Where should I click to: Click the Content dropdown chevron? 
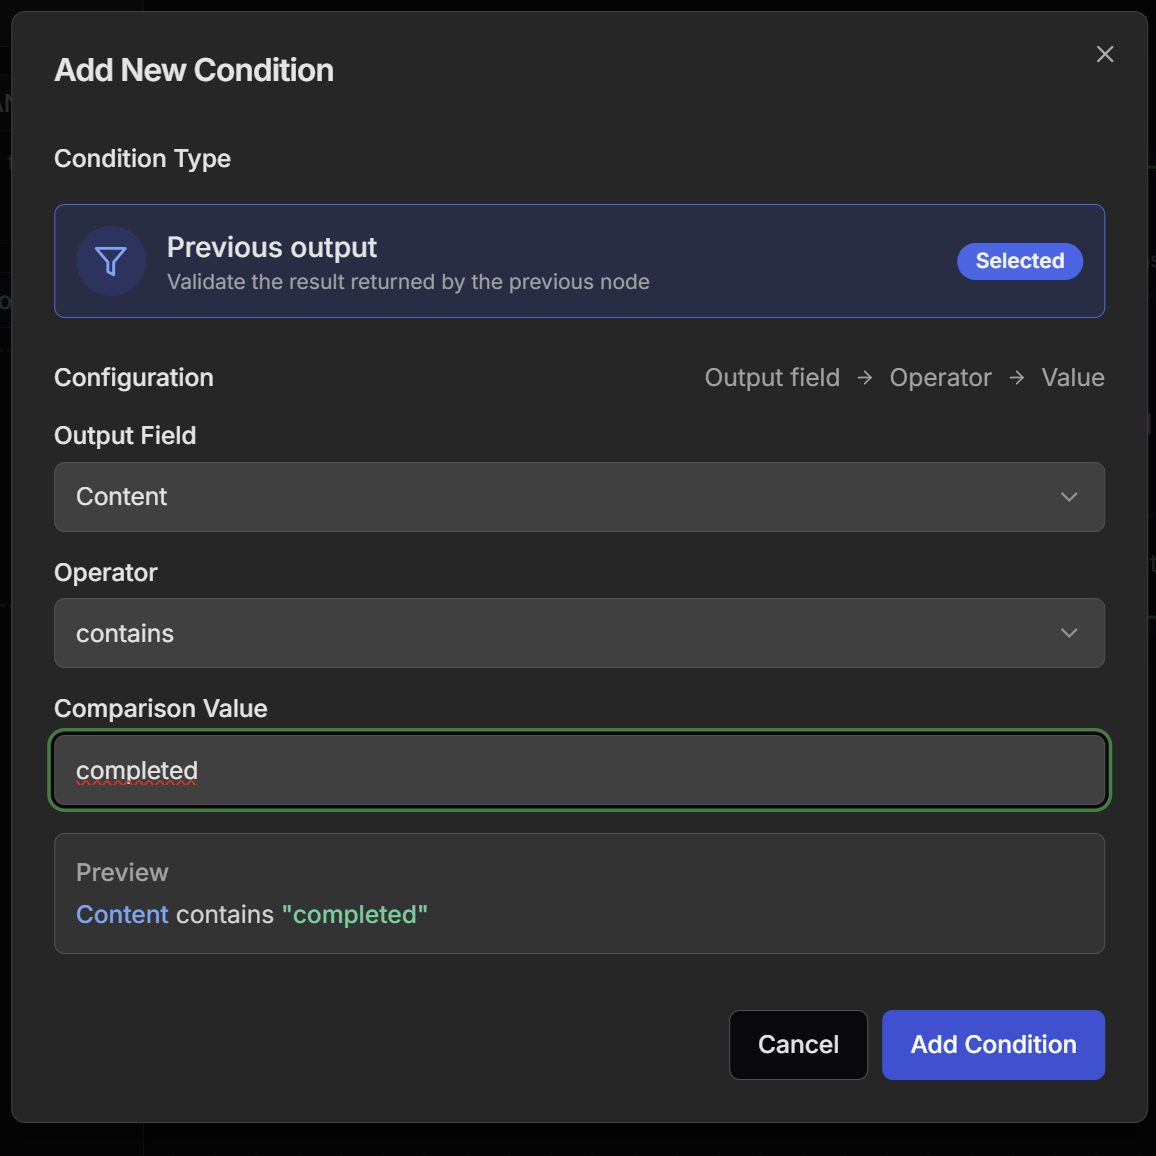click(1068, 497)
